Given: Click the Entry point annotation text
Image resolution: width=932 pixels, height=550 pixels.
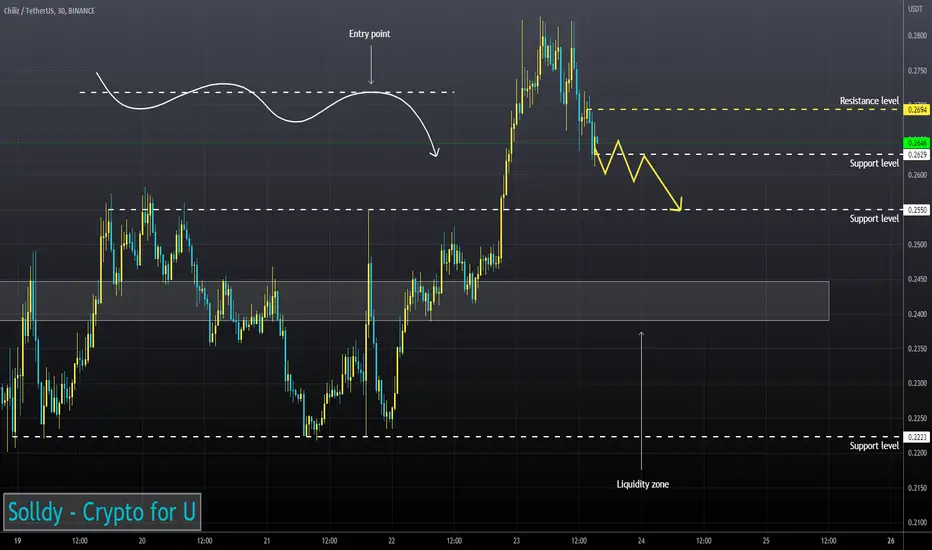Looking at the screenshot, I should (370, 34).
